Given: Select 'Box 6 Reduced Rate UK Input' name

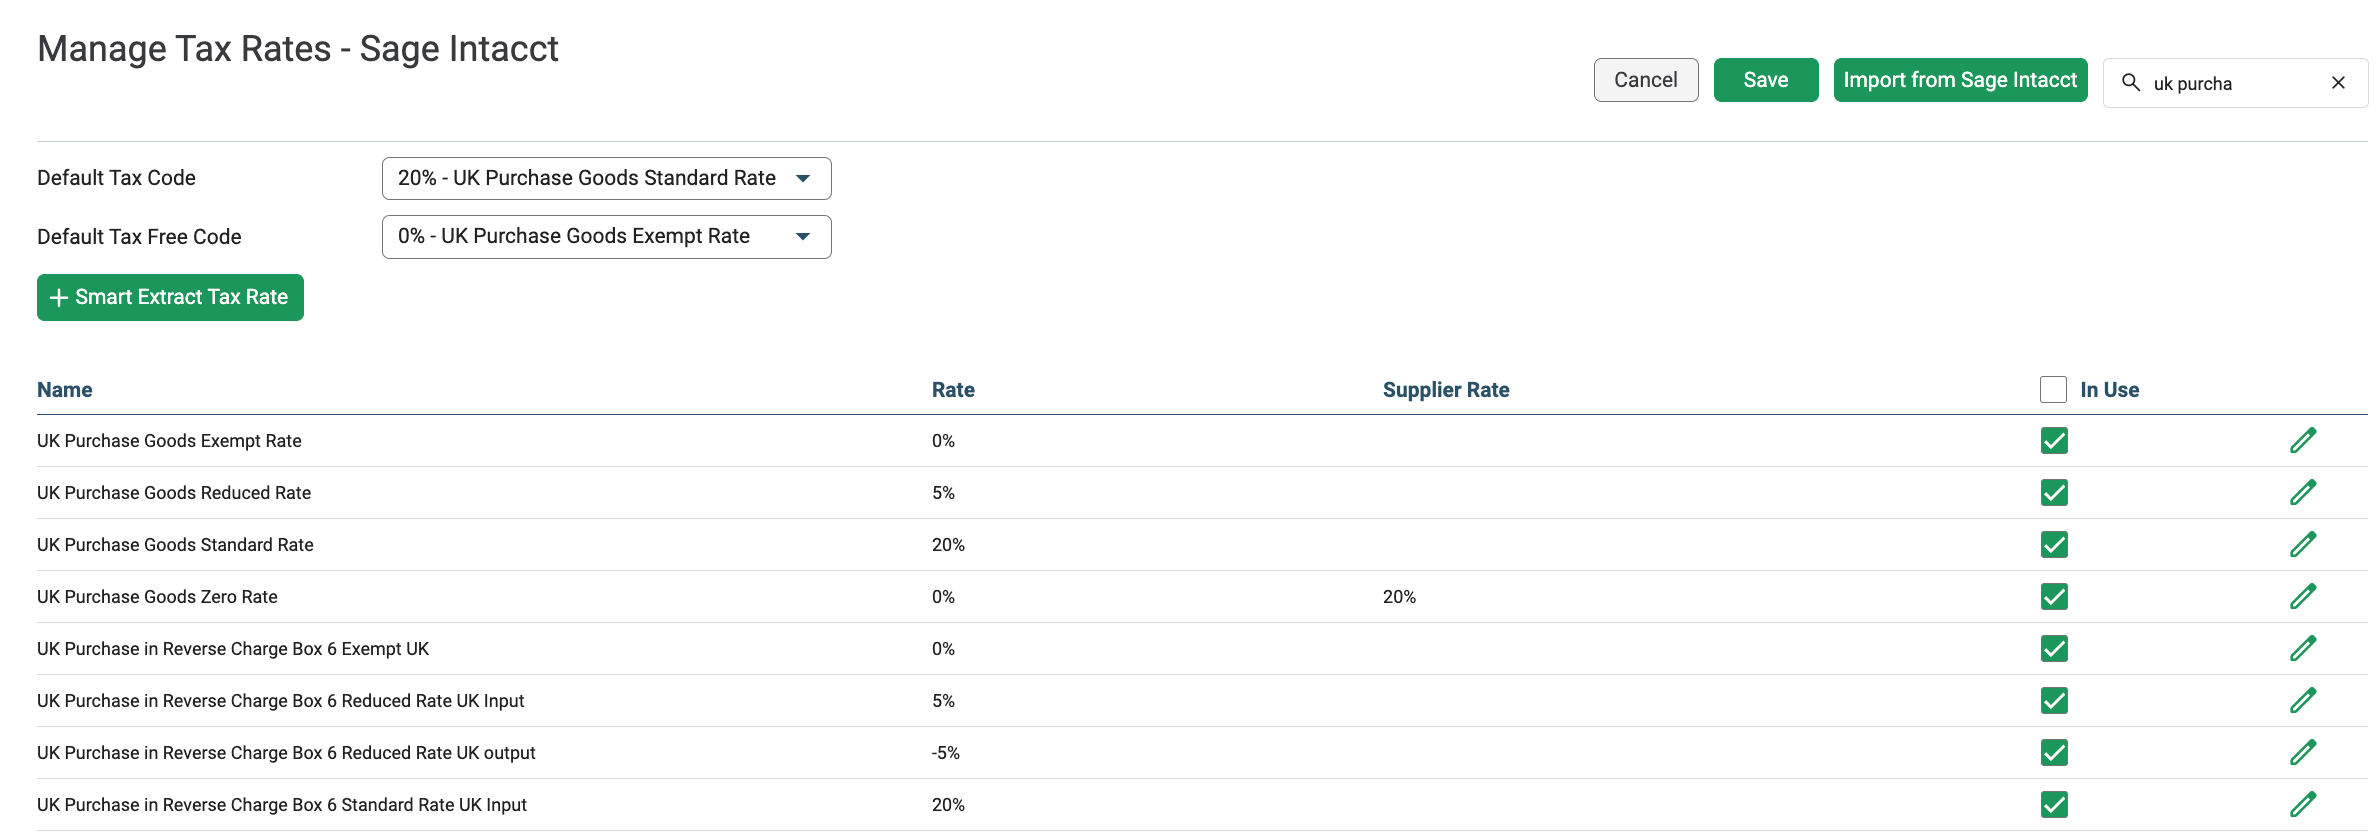Looking at the screenshot, I should point(280,701).
